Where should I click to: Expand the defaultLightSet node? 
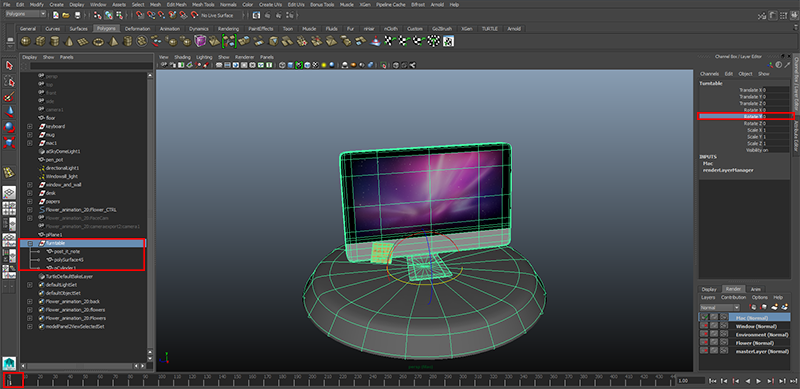30,285
